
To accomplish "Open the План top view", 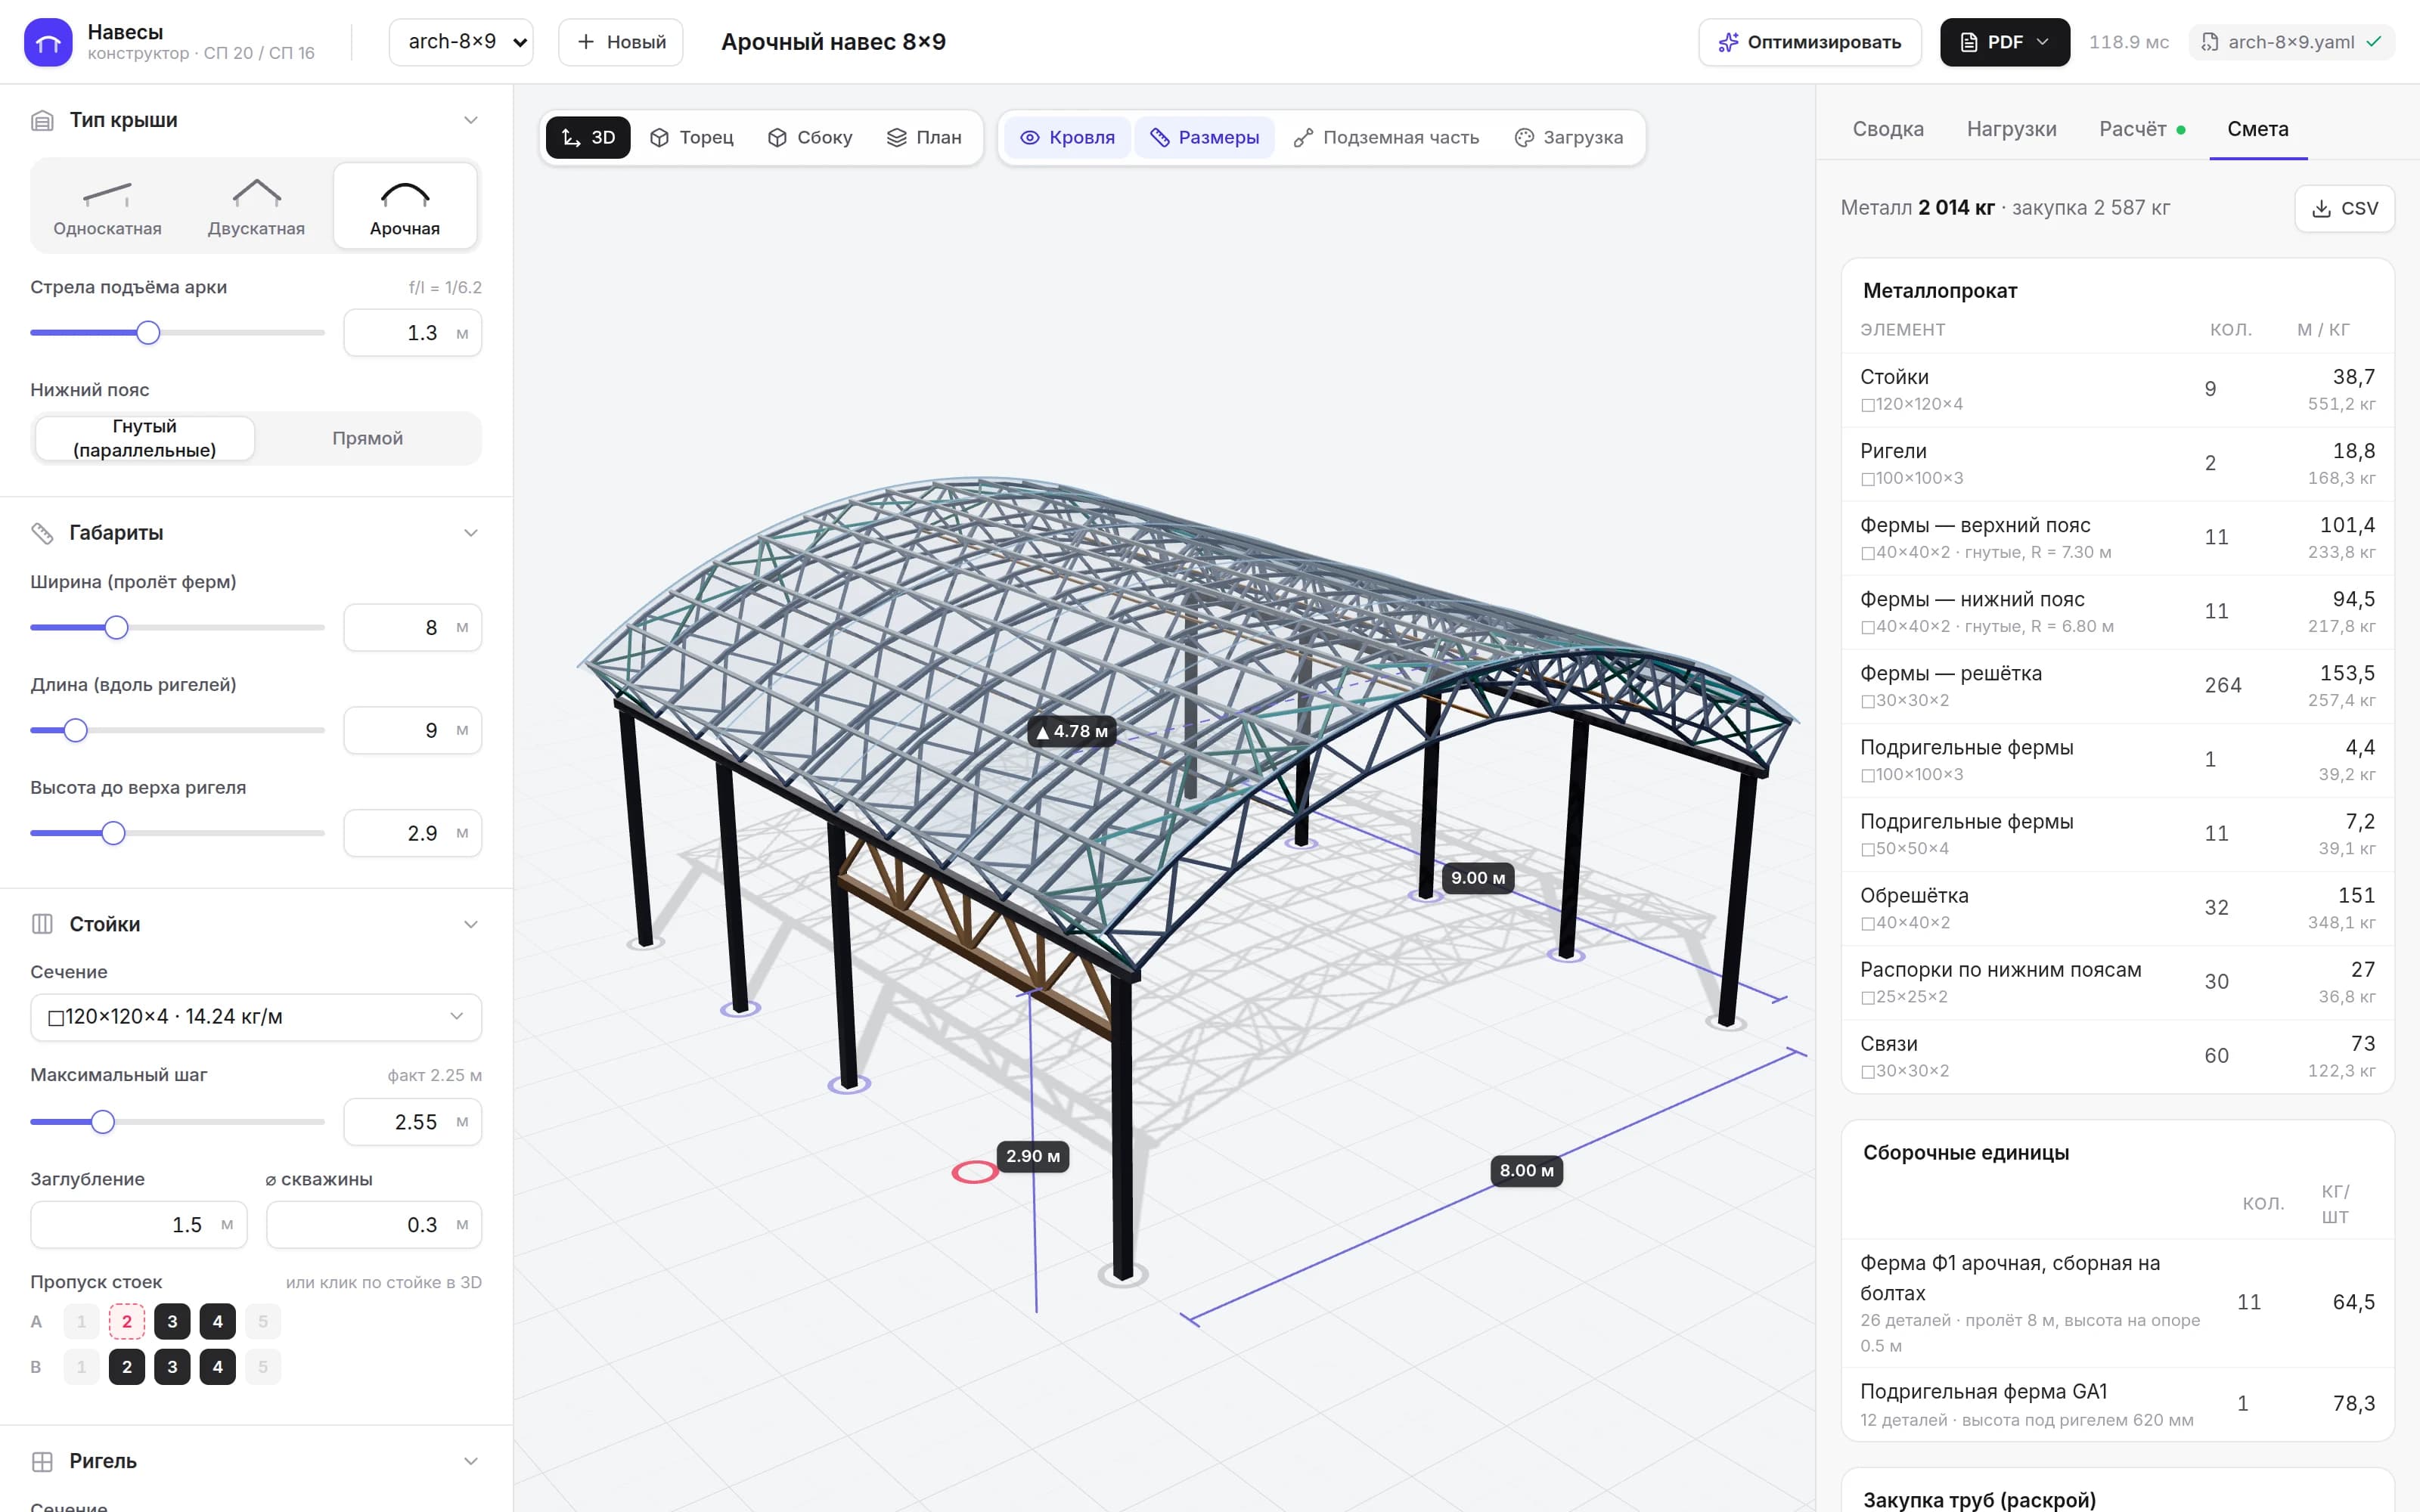I will tap(924, 137).
